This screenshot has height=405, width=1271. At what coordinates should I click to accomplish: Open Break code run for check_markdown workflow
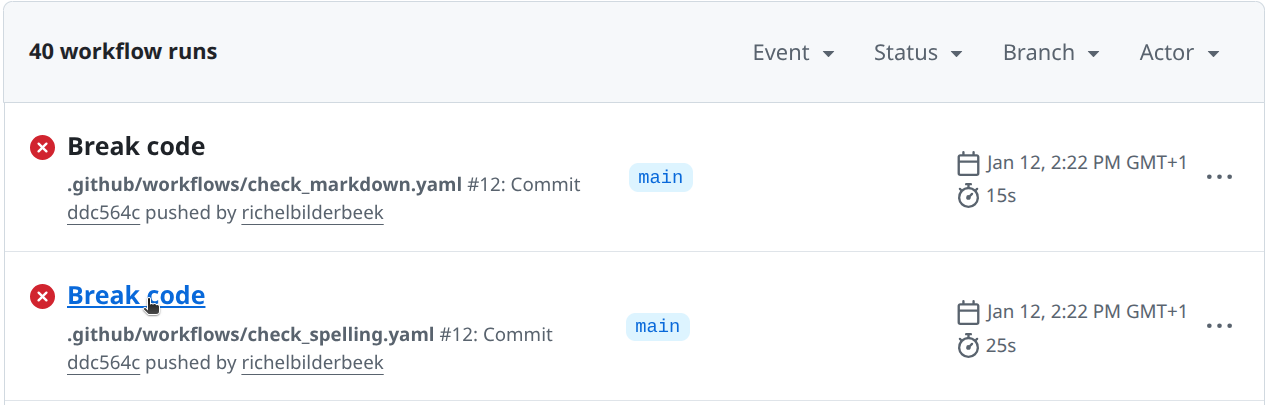(136, 147)
